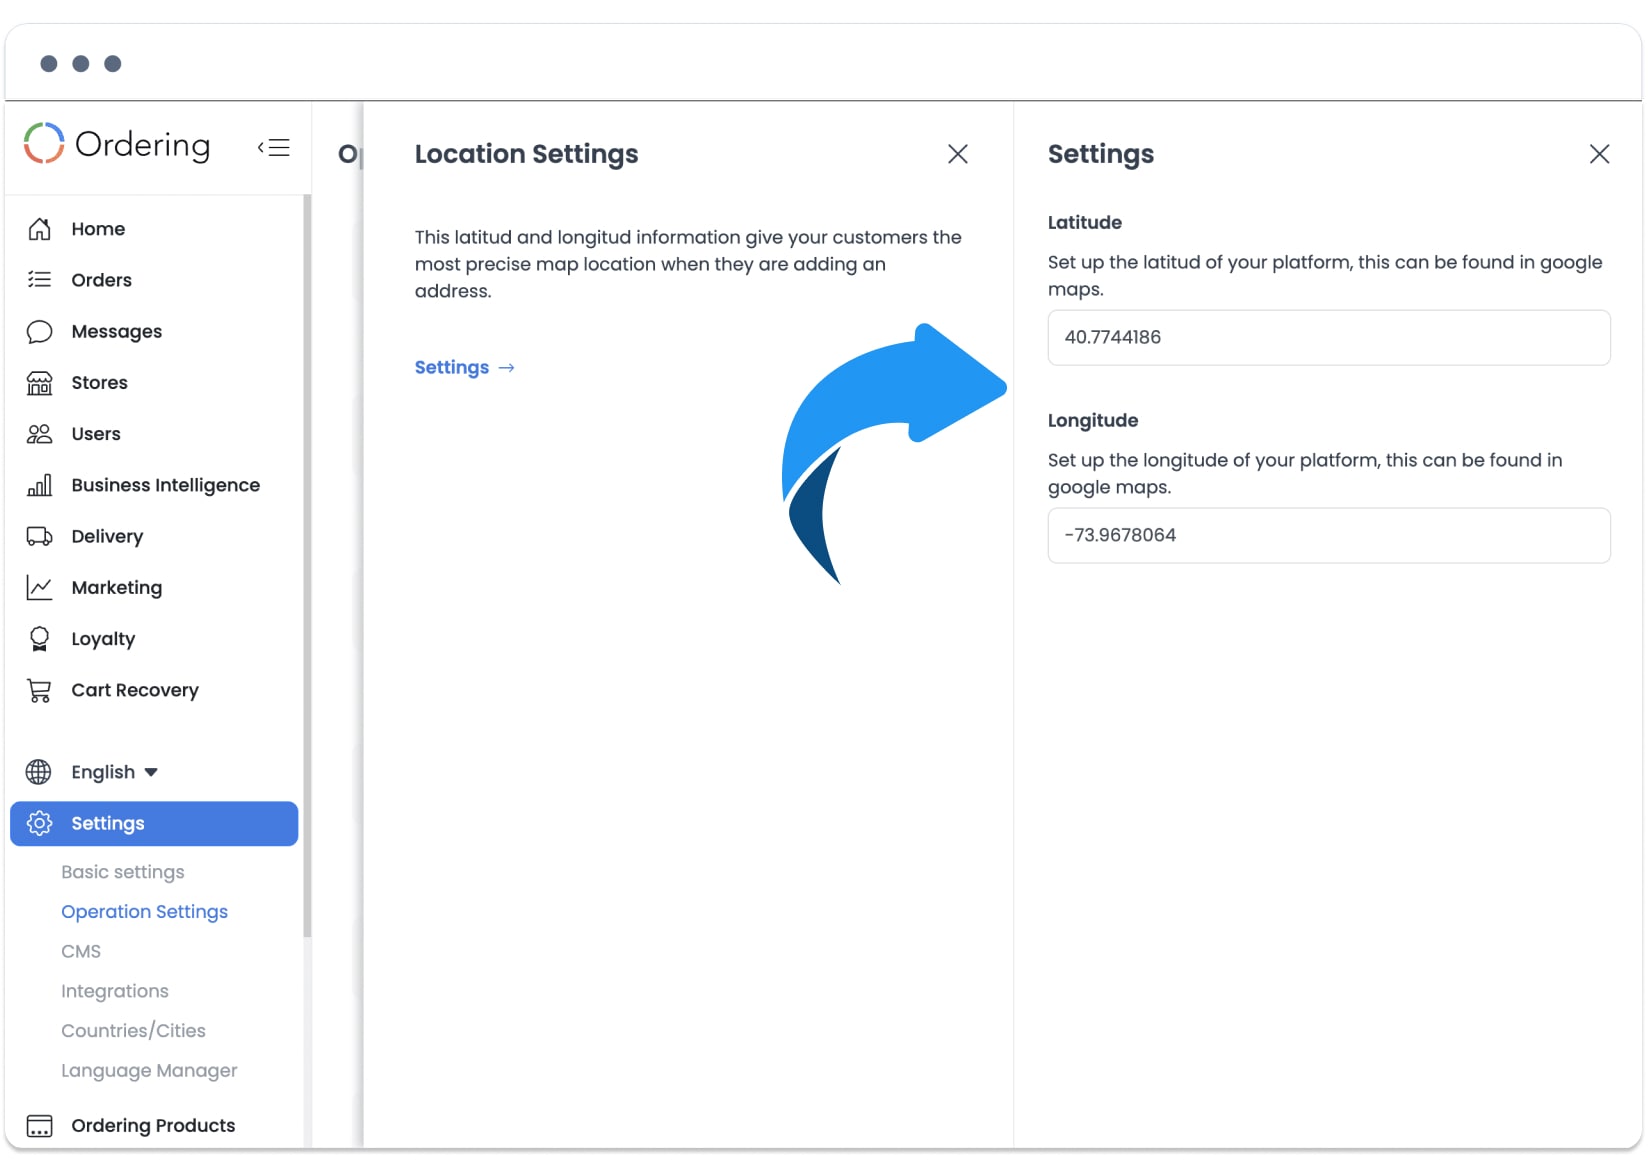
Task: Click the Orders list icon
Action: point(39,280)
